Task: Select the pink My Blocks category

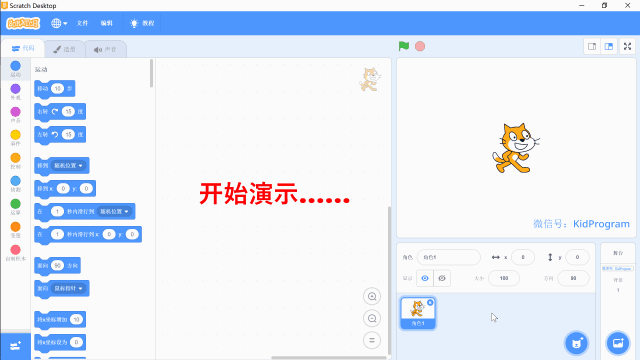Action: click(16, 249)
